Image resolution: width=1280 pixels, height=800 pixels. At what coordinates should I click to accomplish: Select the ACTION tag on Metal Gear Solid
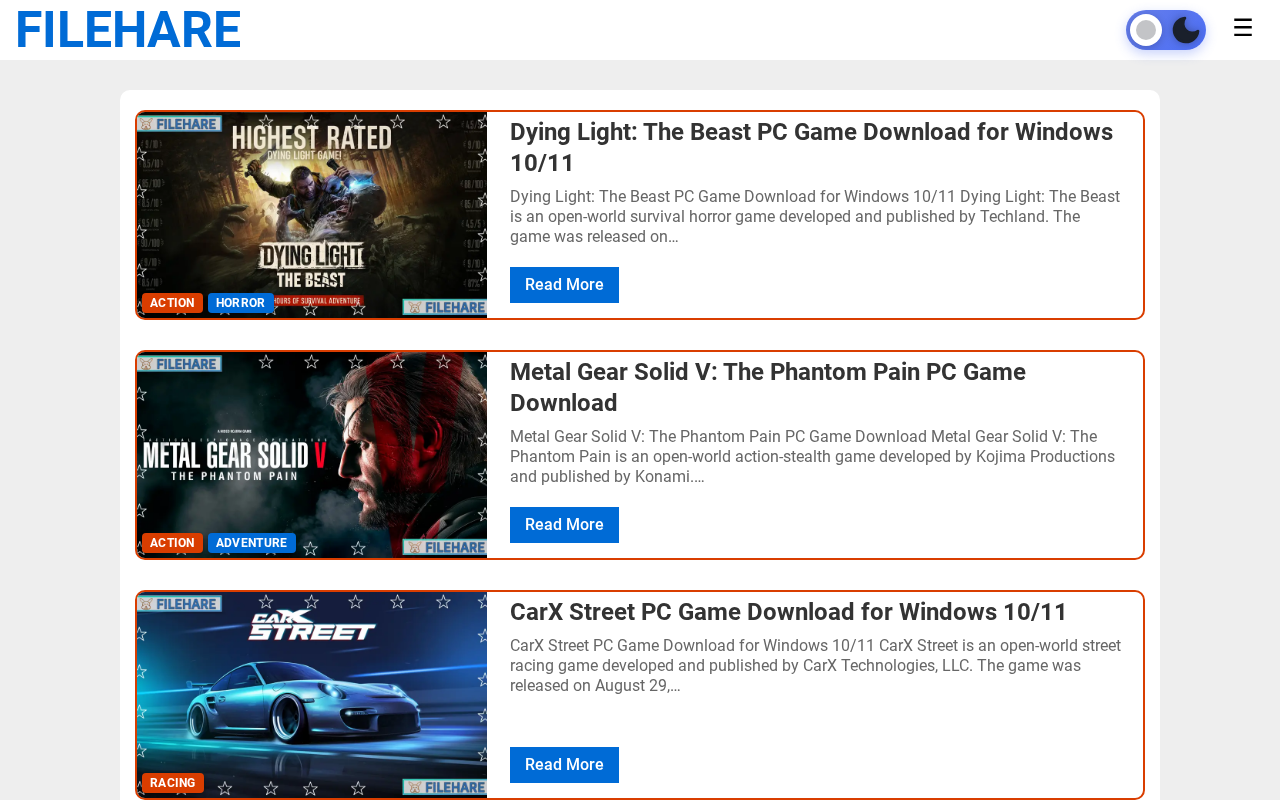tap(172, 543)
